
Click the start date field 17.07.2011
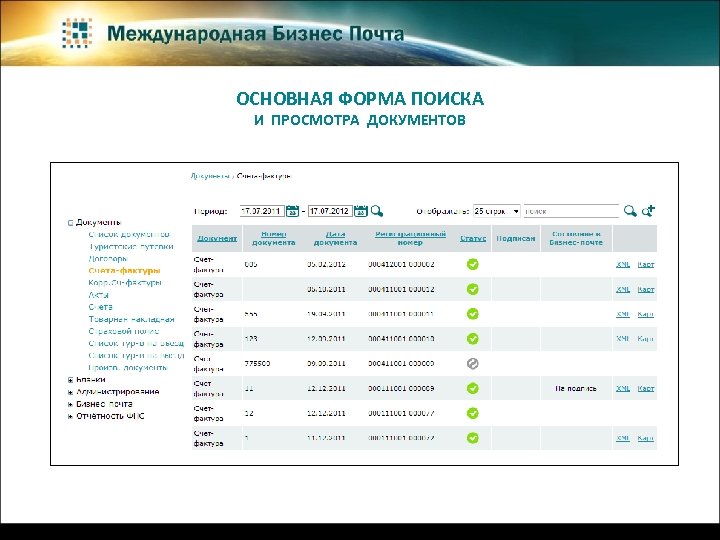[262, 211]
